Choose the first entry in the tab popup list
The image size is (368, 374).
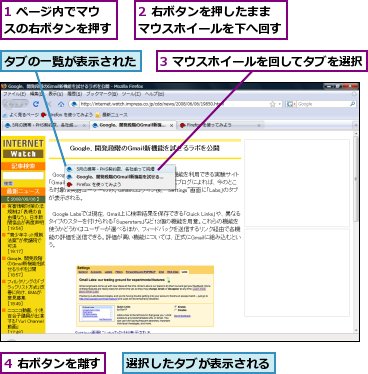(120, 169)
